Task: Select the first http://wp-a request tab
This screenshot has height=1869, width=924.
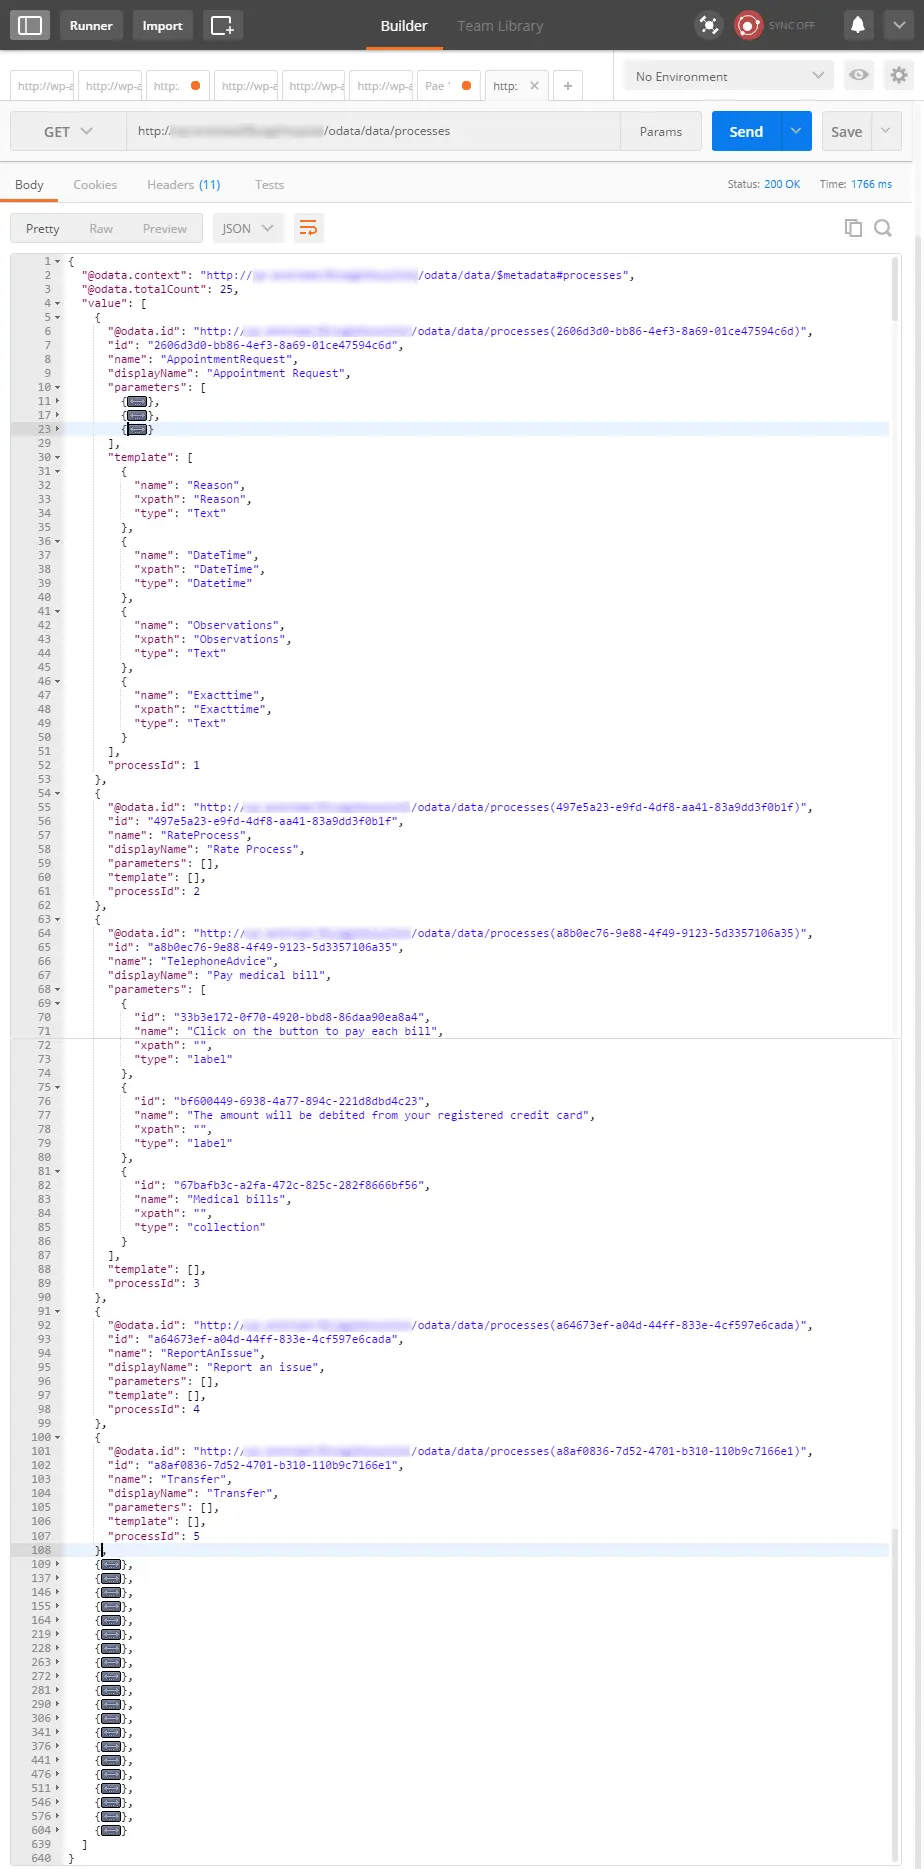Action: click(42, 86)
